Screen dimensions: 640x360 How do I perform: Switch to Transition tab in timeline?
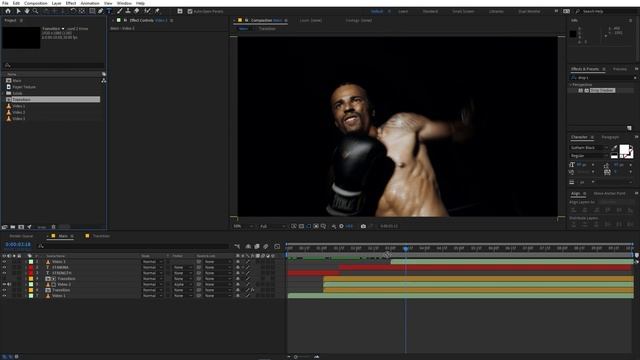click(x=101, y=236)
